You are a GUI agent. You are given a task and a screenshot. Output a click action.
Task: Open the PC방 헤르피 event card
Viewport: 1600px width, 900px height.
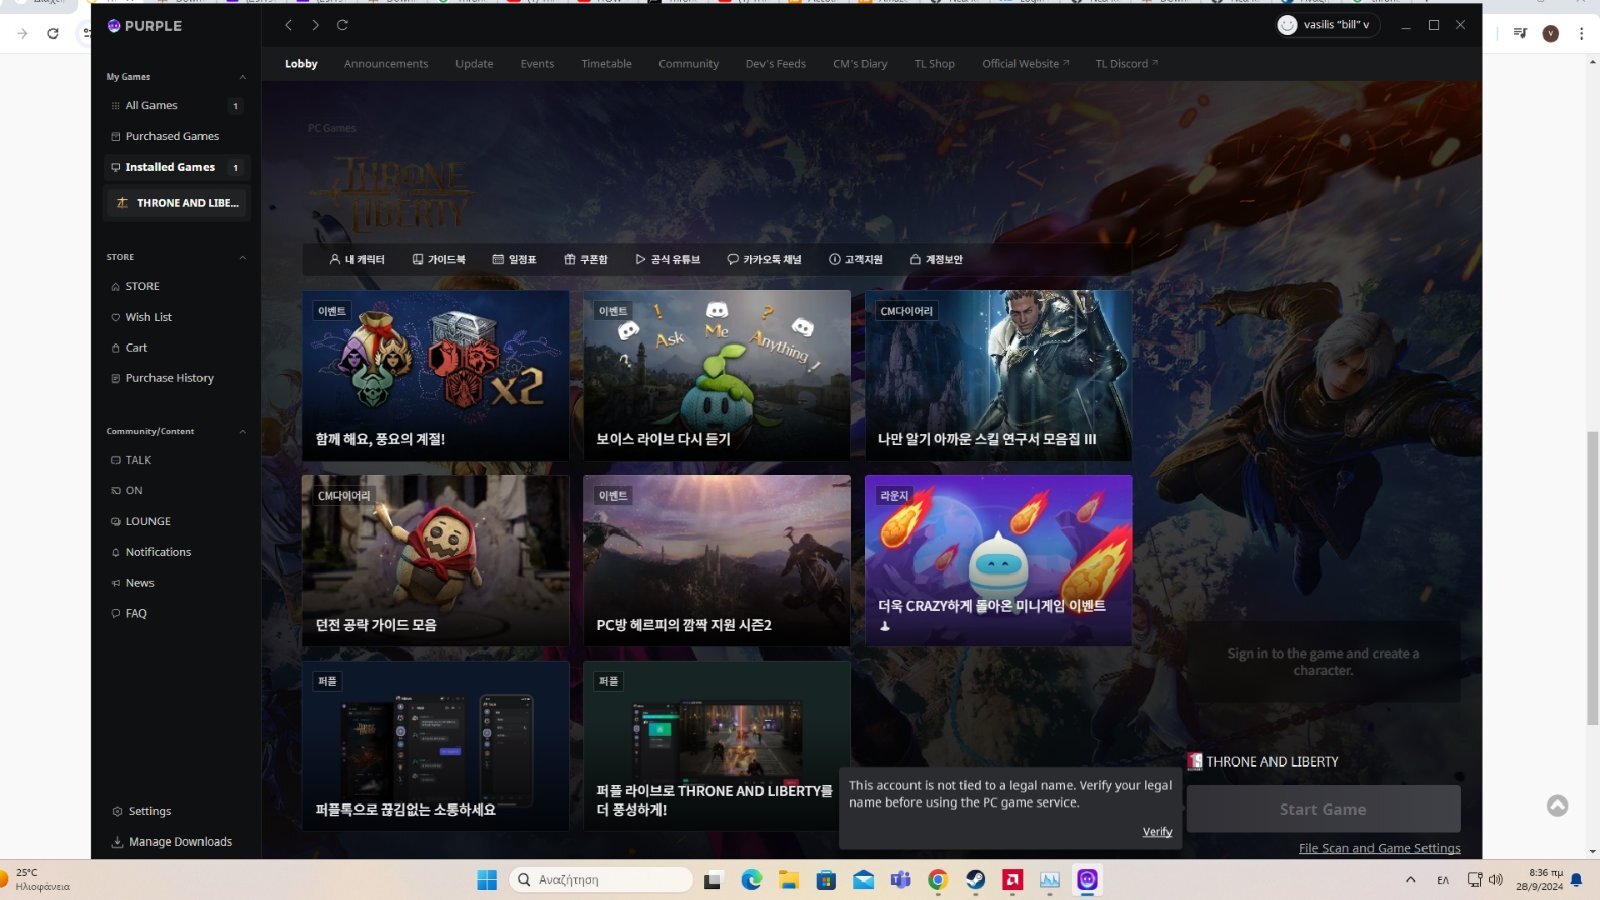click(717, 561)
